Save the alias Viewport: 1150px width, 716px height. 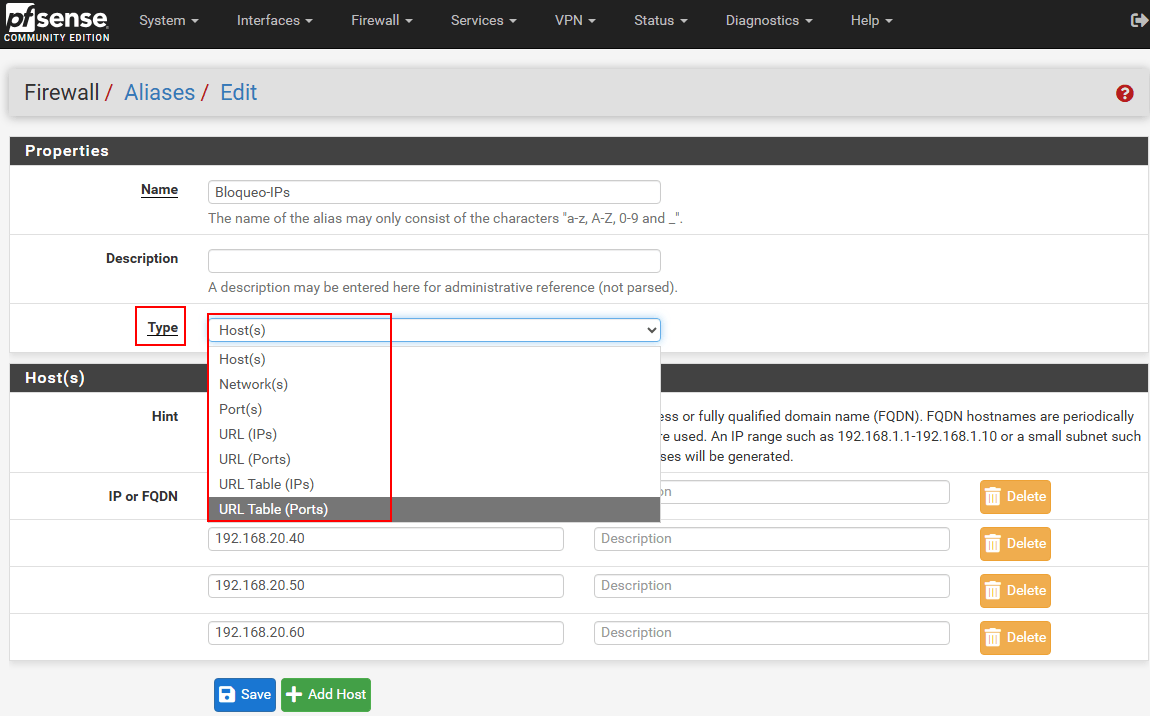(245, 695)
